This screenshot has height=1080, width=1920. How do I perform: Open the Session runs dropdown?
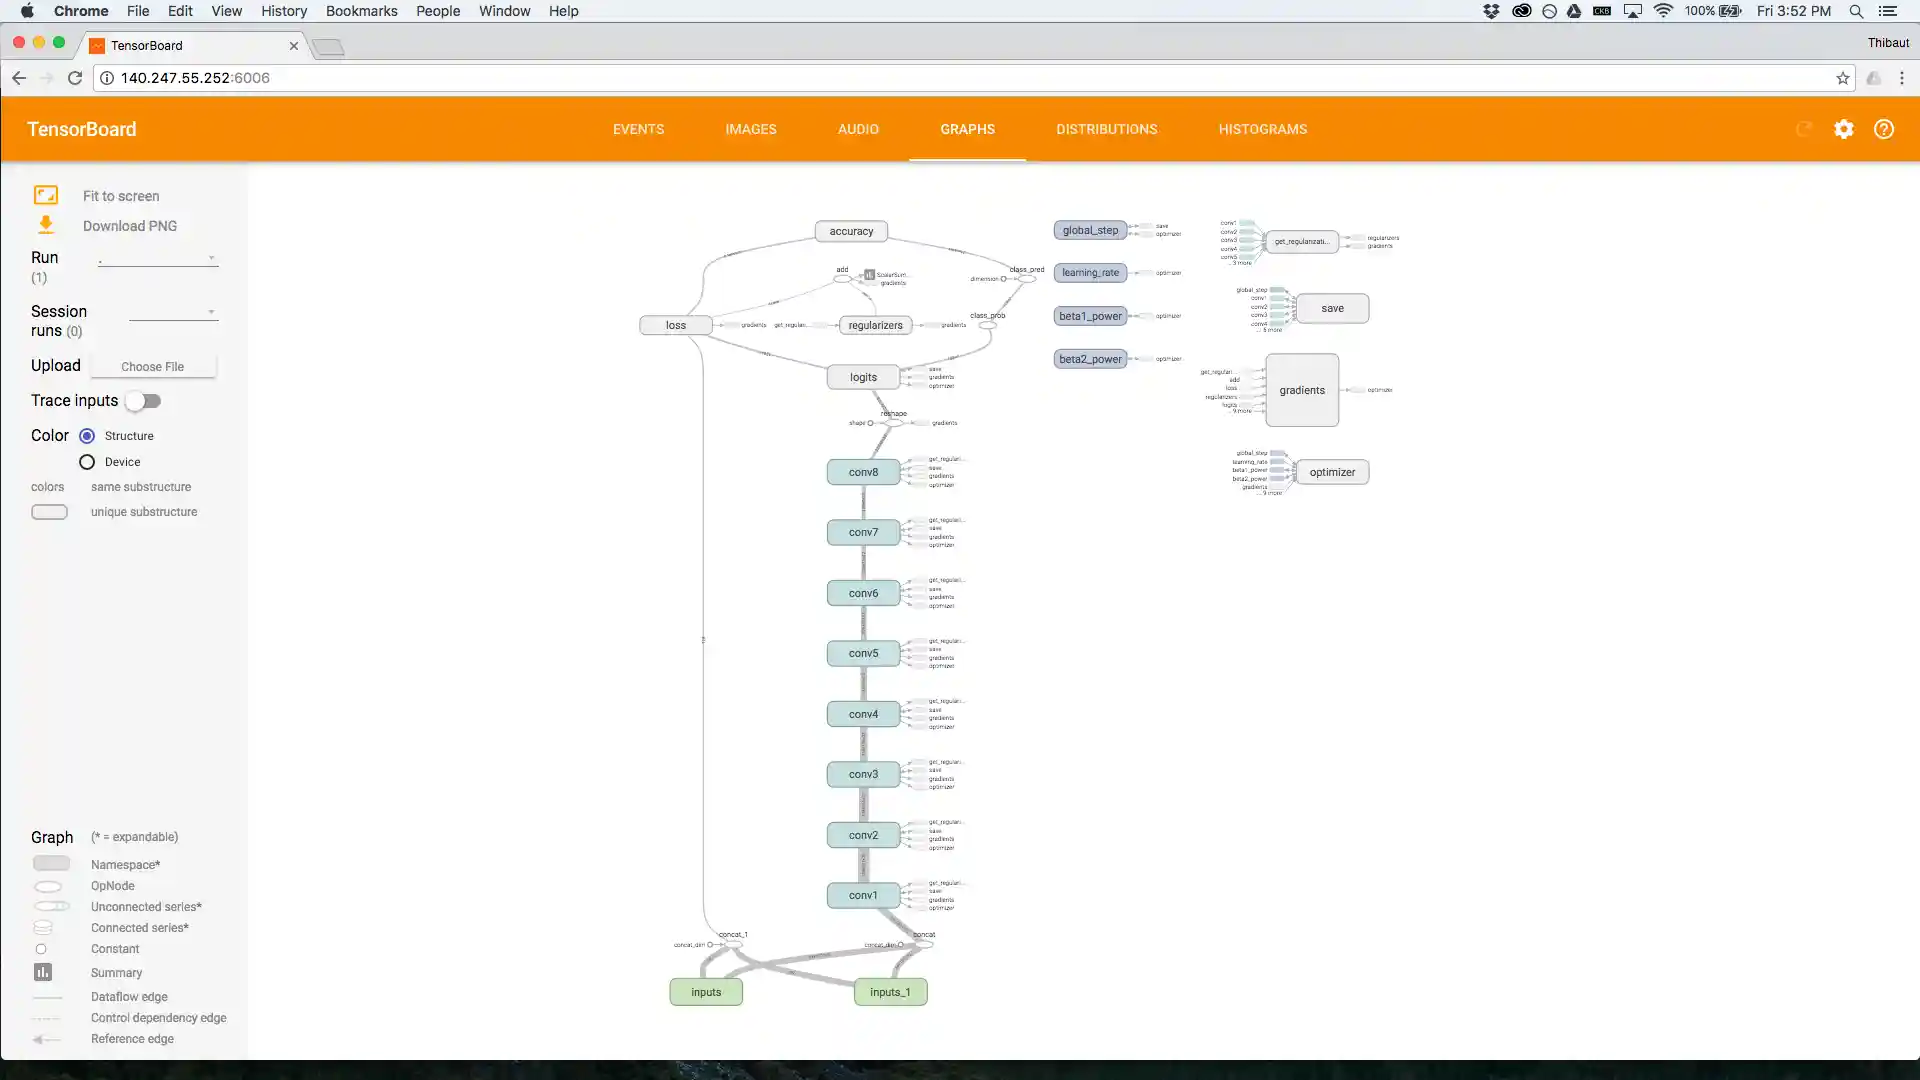point(173,312)
